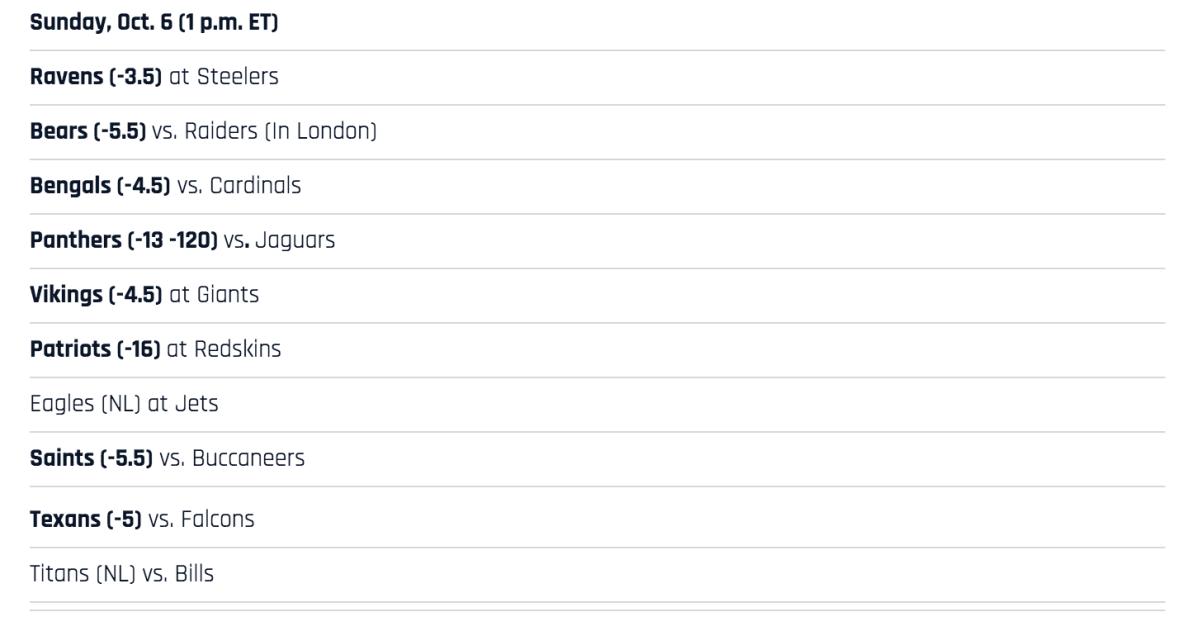Select the bold Texans (-5) text

[x=85, y=519]
